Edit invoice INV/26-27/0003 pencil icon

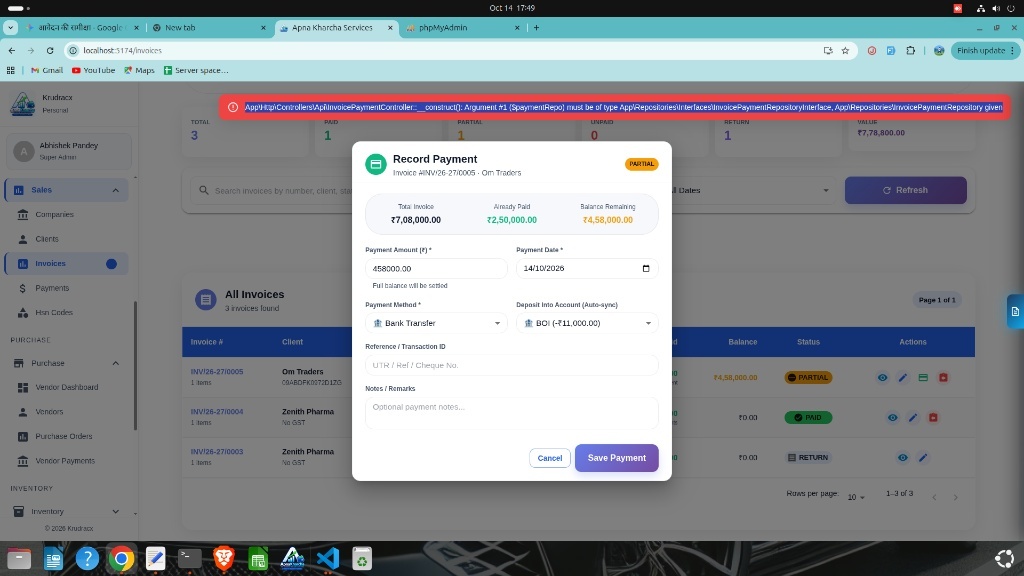tap(923, 457)
